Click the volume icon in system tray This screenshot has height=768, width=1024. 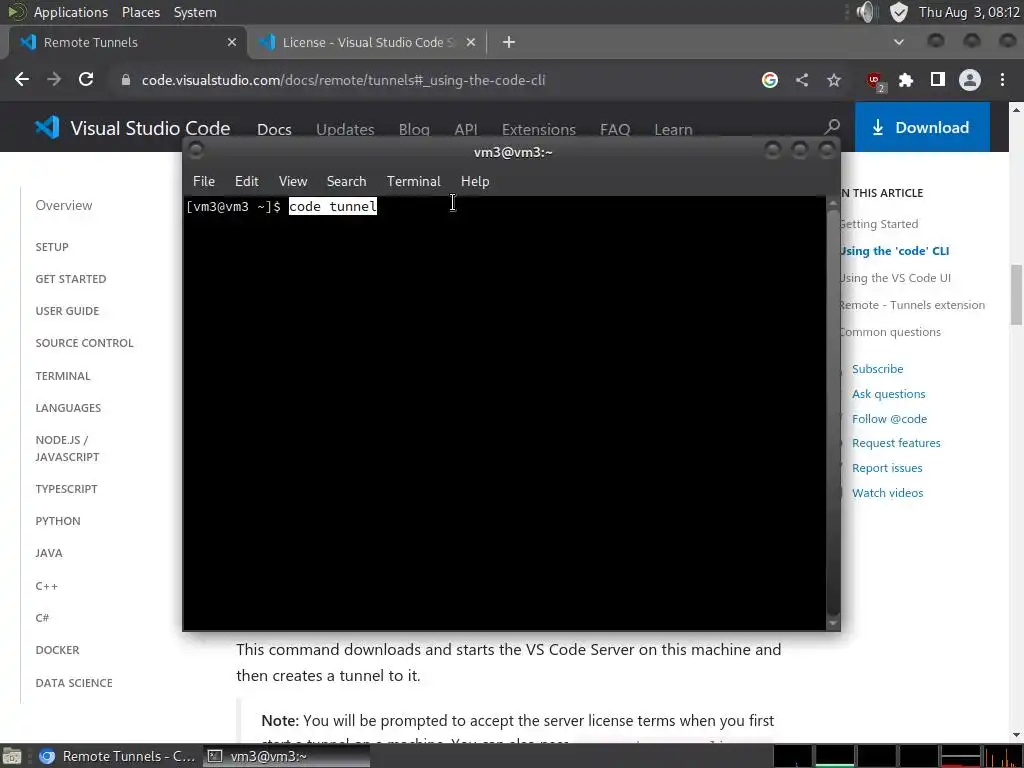coord(865,12)
